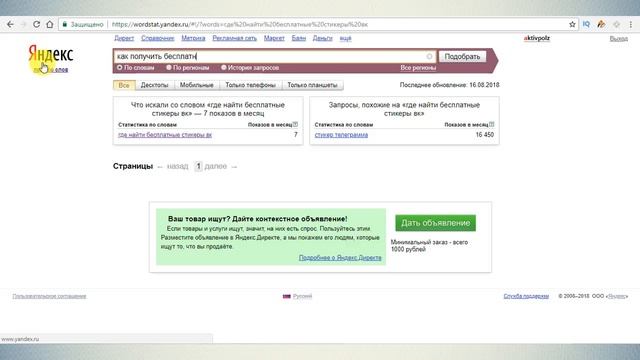Click help icon beside left 'Показов в месяц'

[x=295, y=124]
